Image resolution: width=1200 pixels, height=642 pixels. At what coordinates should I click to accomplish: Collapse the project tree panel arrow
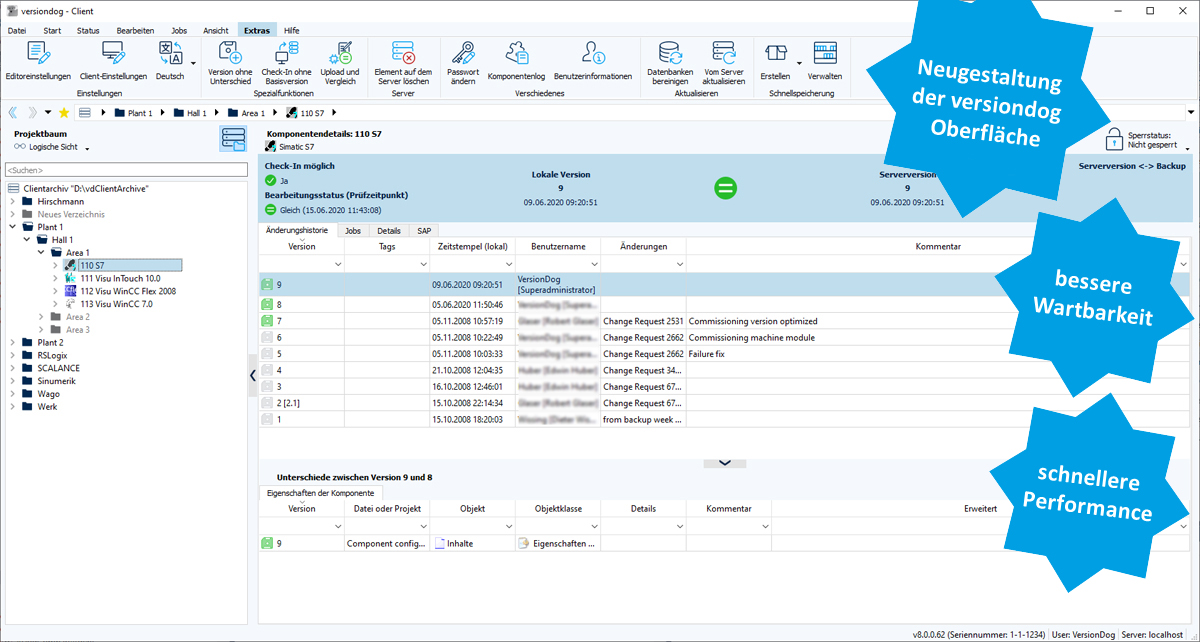pyautogui.click(x=253, y=375)
